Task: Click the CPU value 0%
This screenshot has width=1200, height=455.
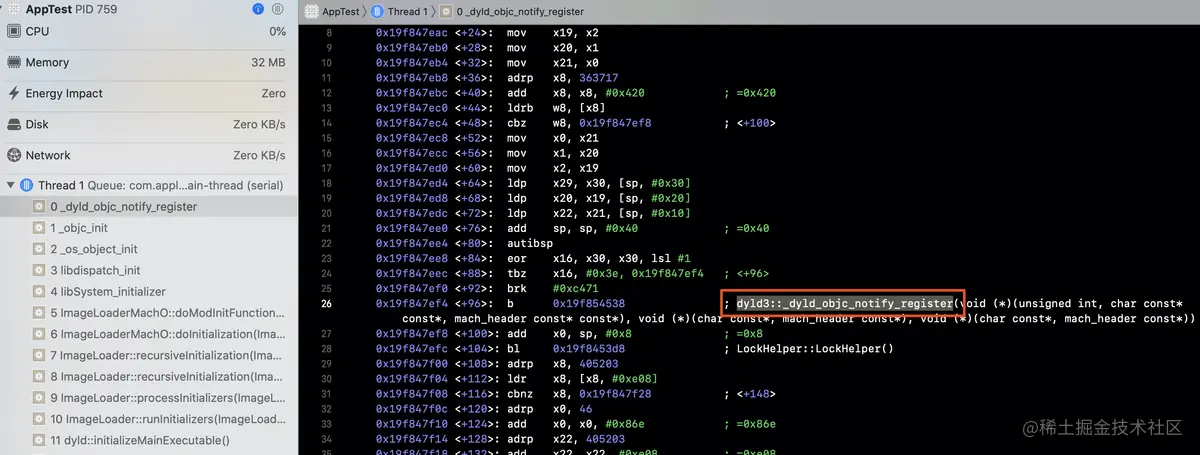Action: click(277, 31)
